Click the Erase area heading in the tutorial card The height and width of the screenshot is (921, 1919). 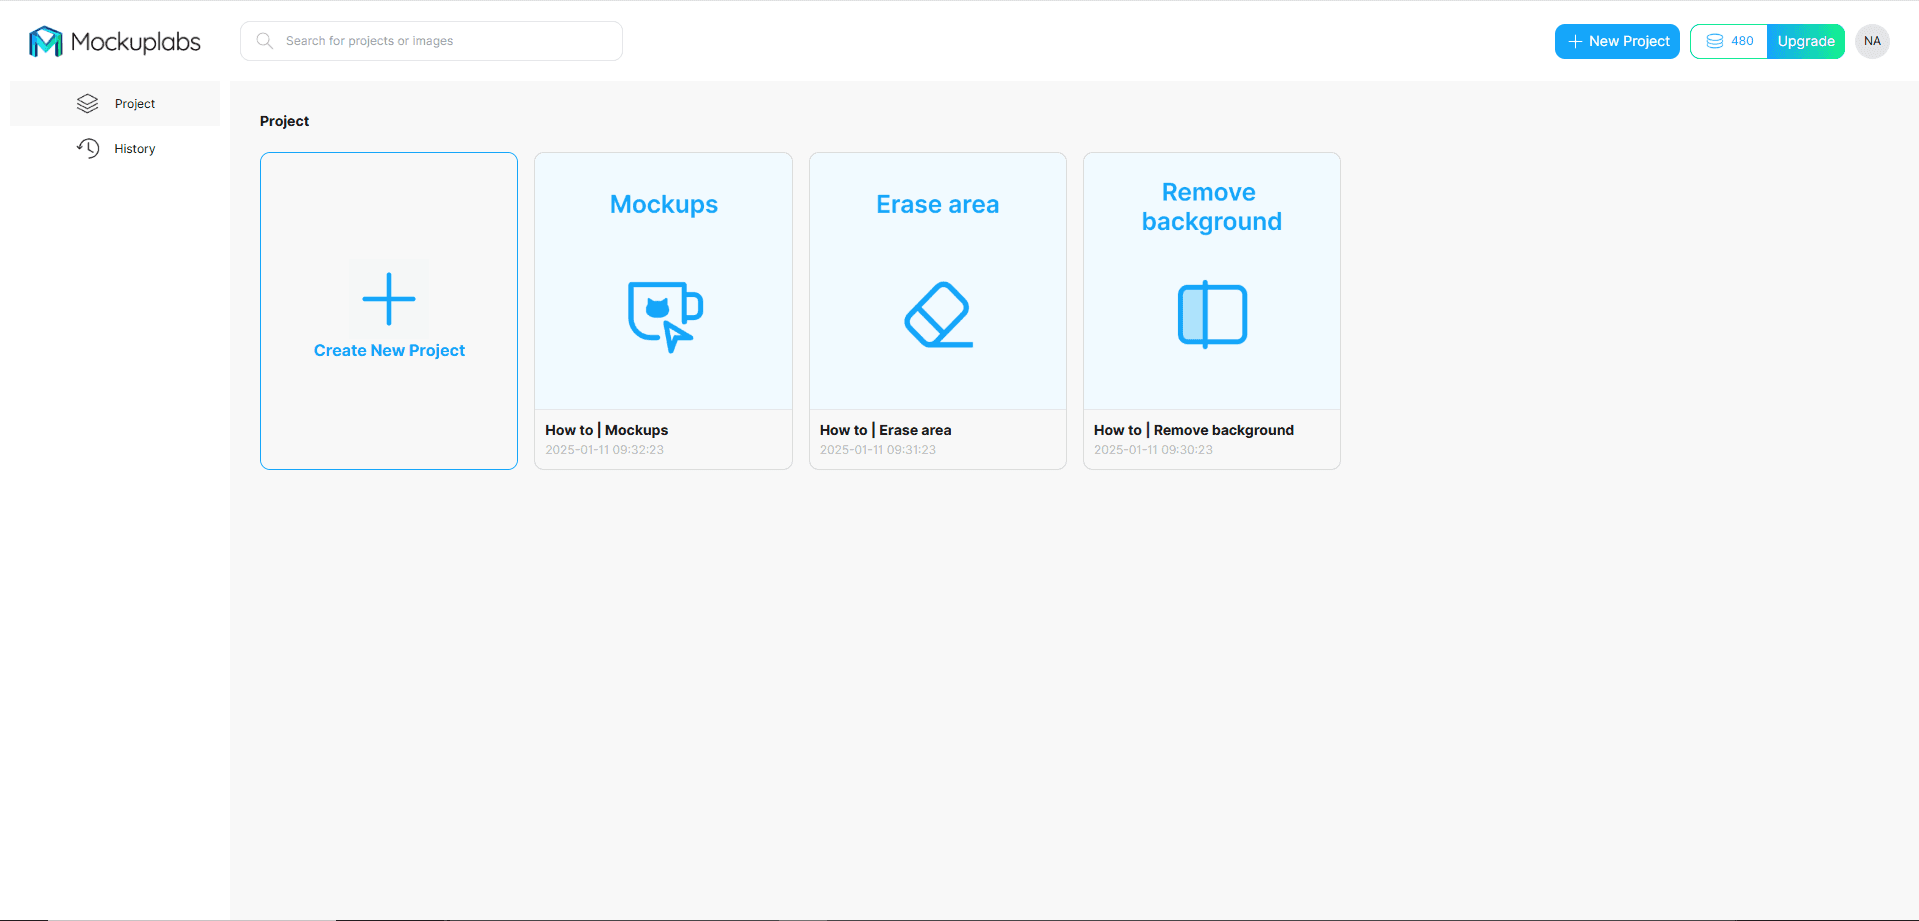[x=938, y=204]
